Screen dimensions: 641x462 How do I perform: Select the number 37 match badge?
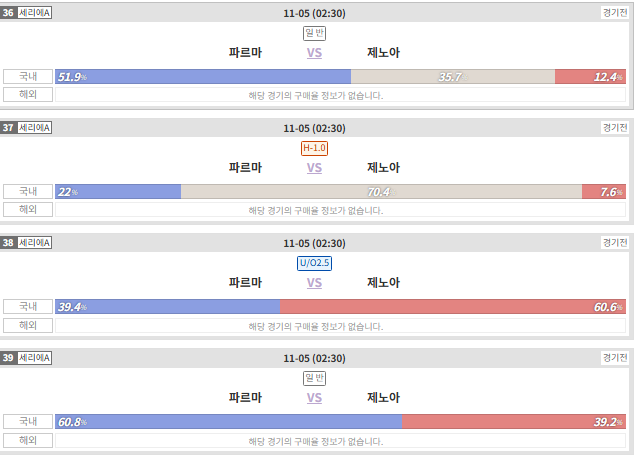point(8,128)
